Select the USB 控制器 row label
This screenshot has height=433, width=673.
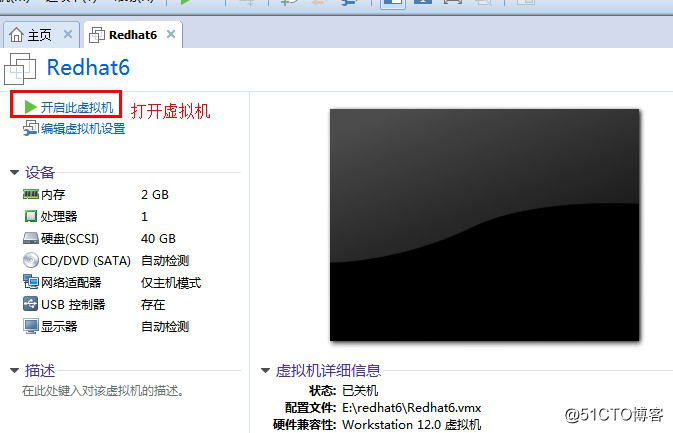pyautogui.click(x=73, y=304)
